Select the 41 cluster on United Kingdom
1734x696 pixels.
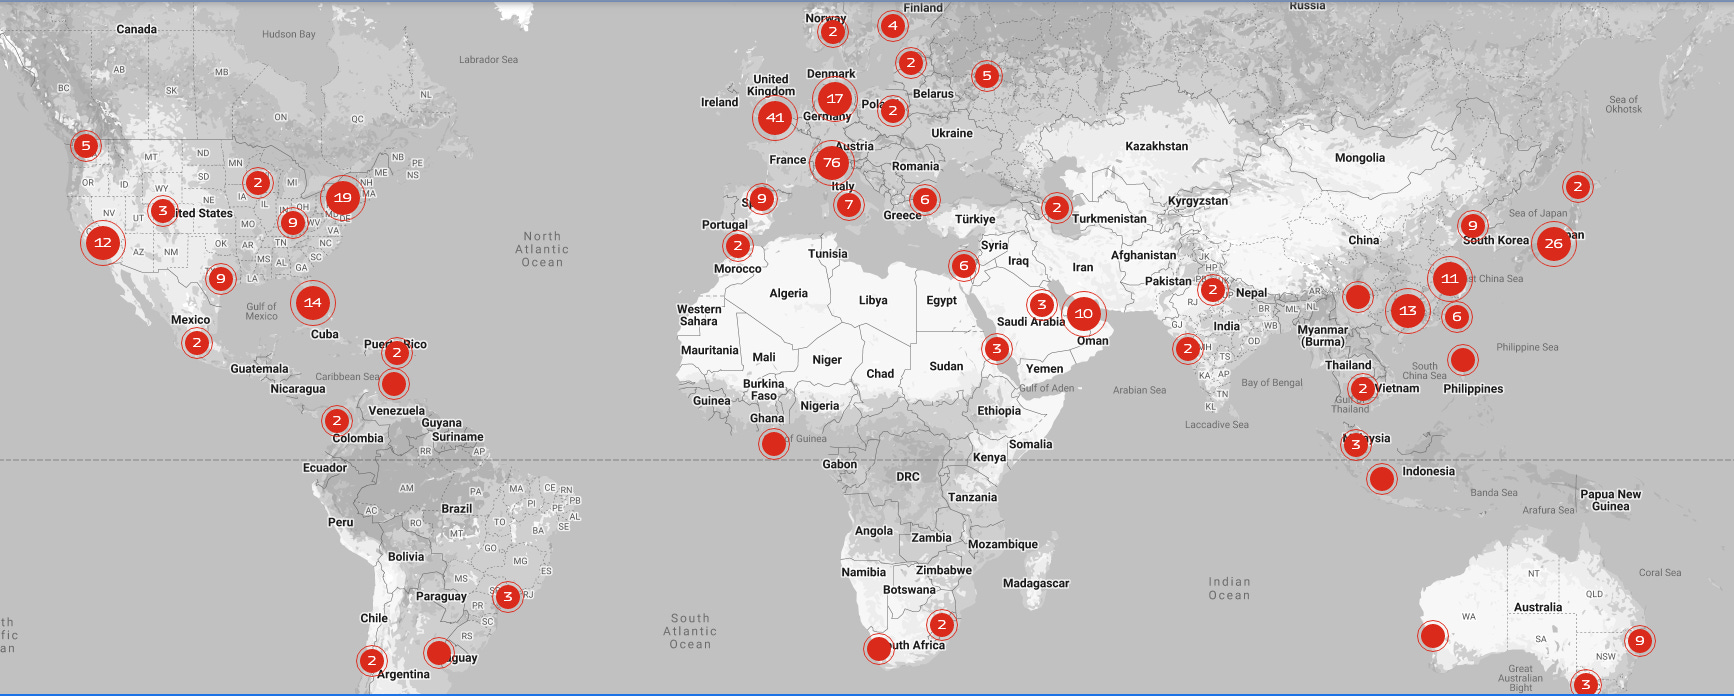(775, 117)
